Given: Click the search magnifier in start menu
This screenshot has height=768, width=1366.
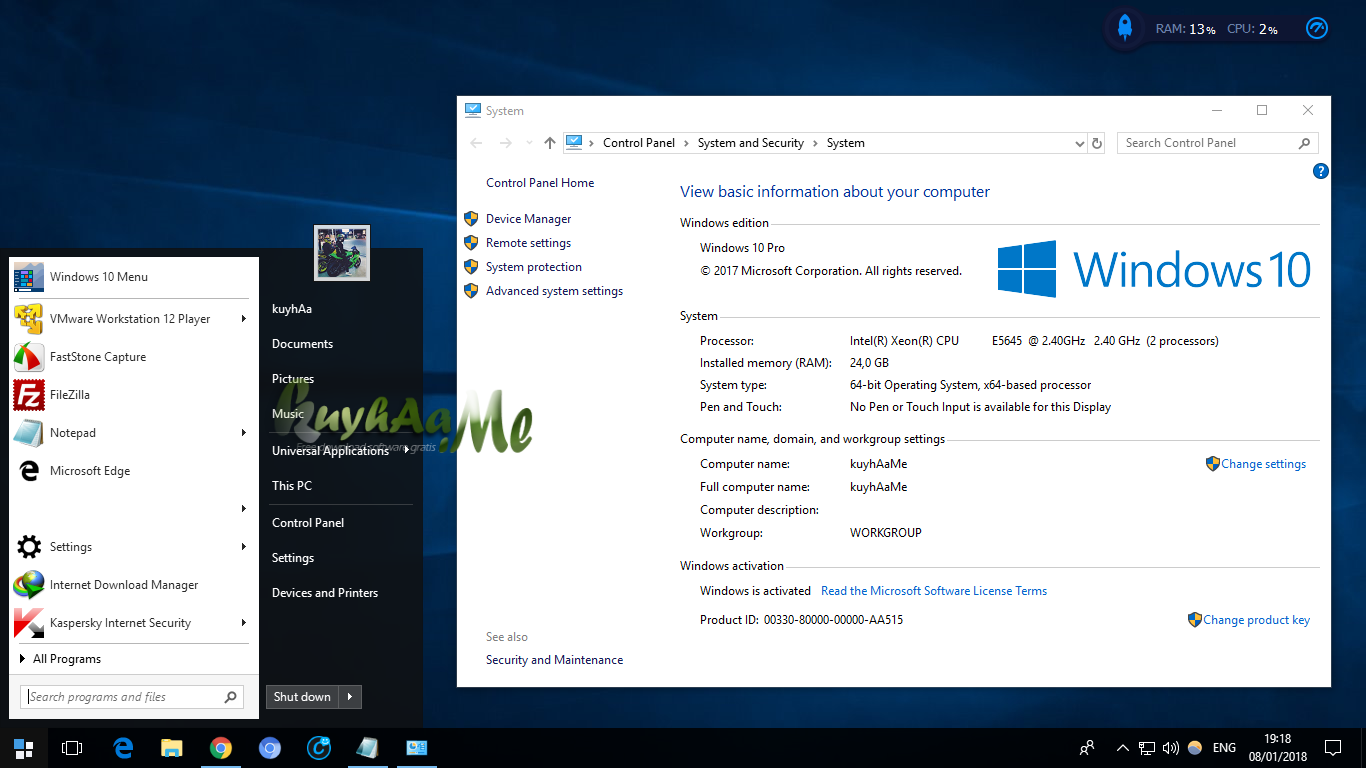Looking at the screenshot, I should click(x=231, y=697).
